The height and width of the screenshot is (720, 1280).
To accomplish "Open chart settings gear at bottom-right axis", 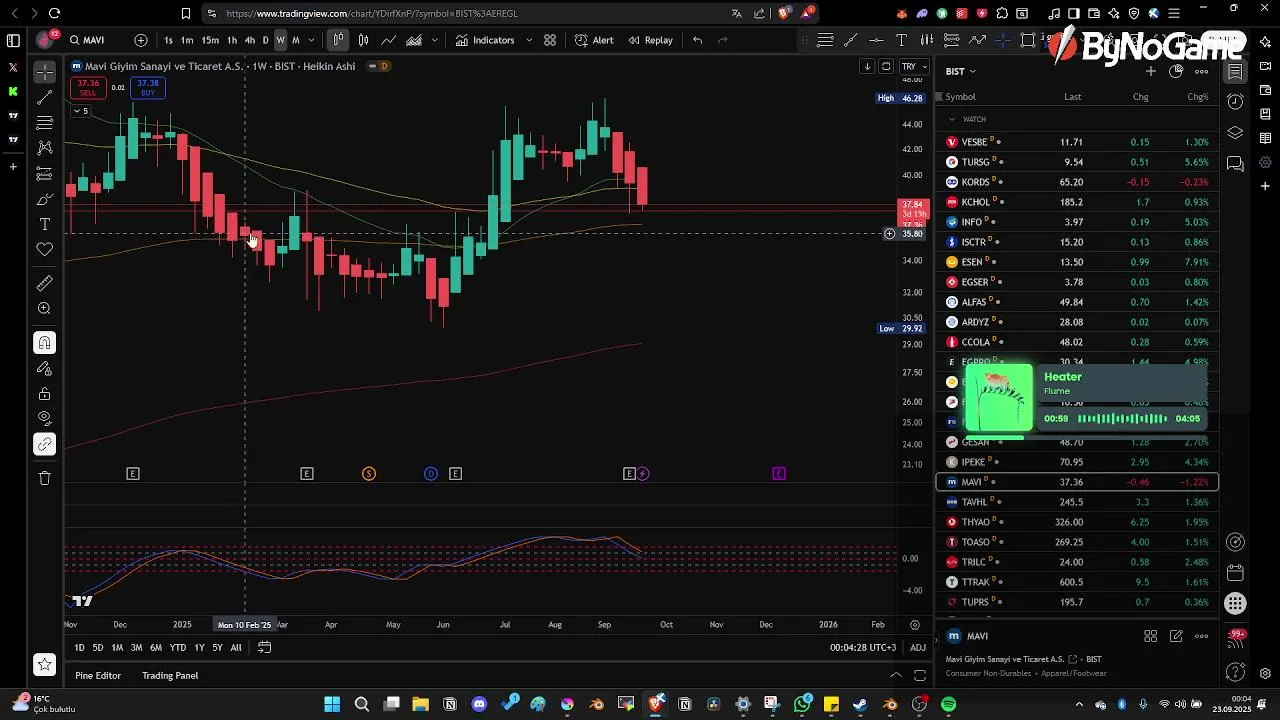I will pos(914,625).
